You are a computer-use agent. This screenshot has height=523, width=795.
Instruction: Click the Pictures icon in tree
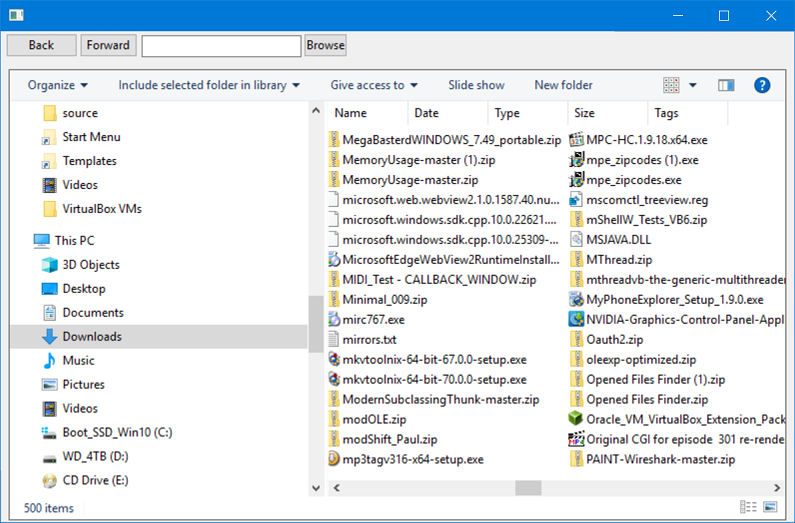[x=50, y=385]
